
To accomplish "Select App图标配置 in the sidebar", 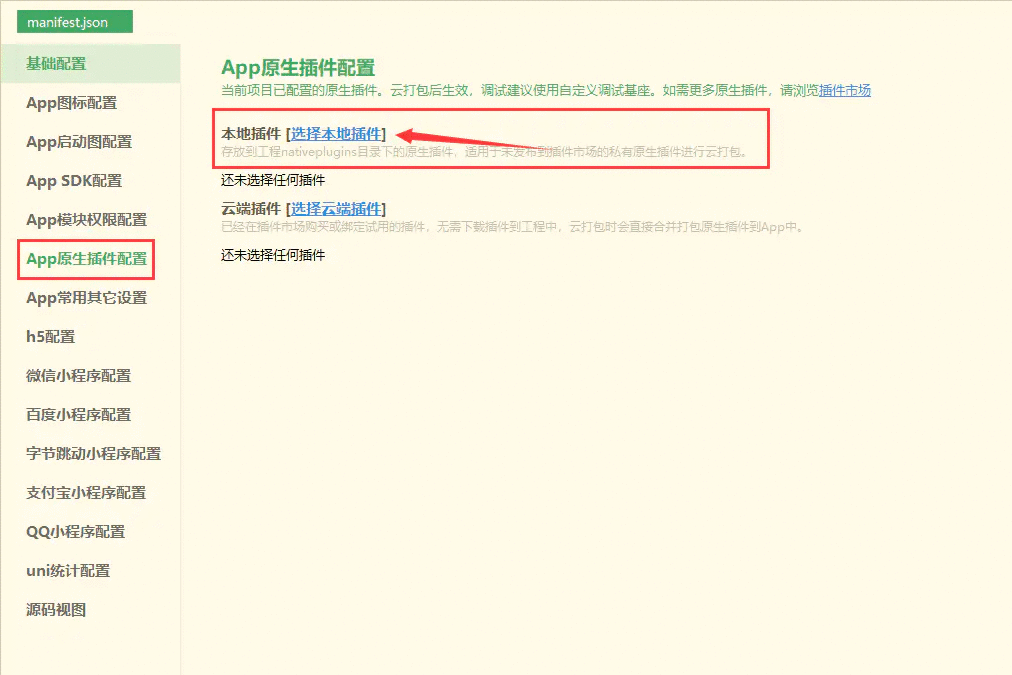I will click(x=70, y=102).
